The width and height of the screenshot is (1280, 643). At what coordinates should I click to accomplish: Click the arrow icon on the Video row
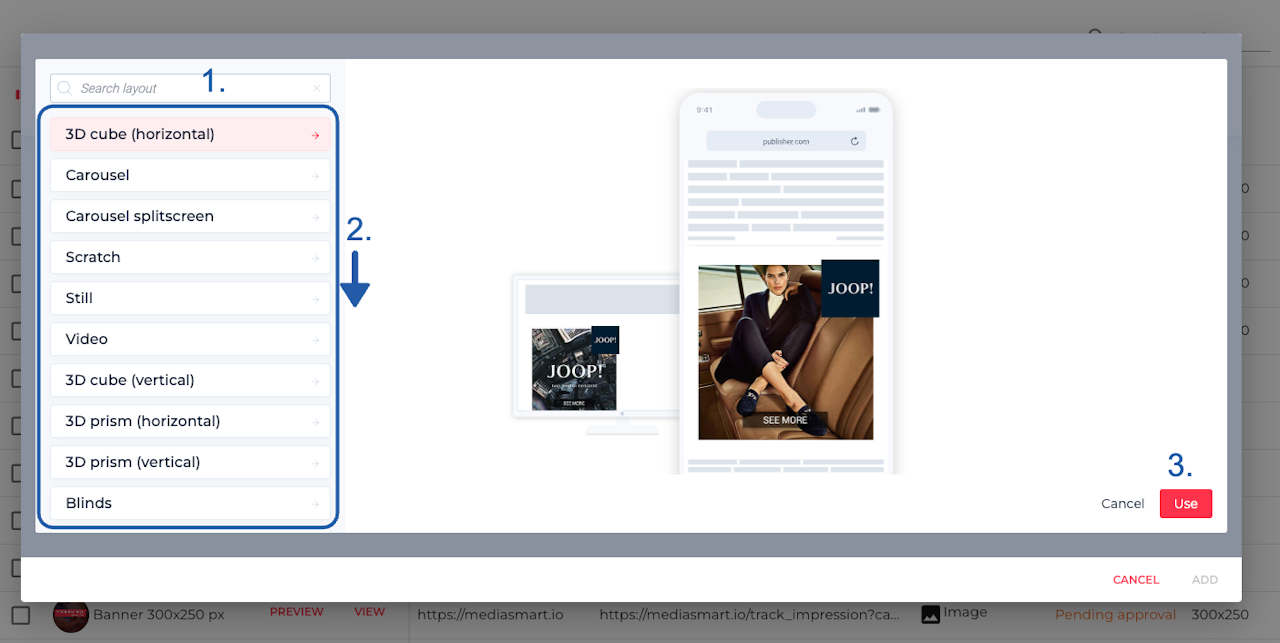click(315, 340)
